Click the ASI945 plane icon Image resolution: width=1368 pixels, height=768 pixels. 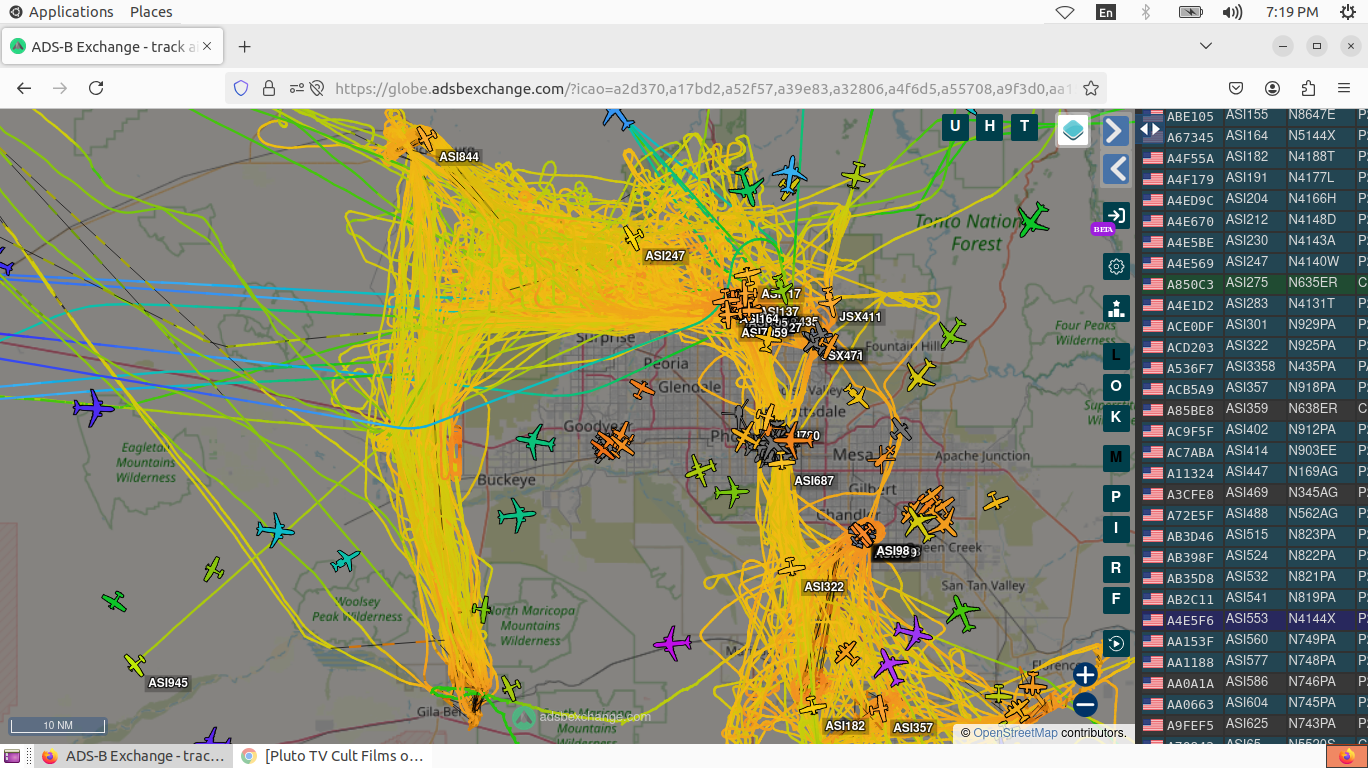click(135, 663)
